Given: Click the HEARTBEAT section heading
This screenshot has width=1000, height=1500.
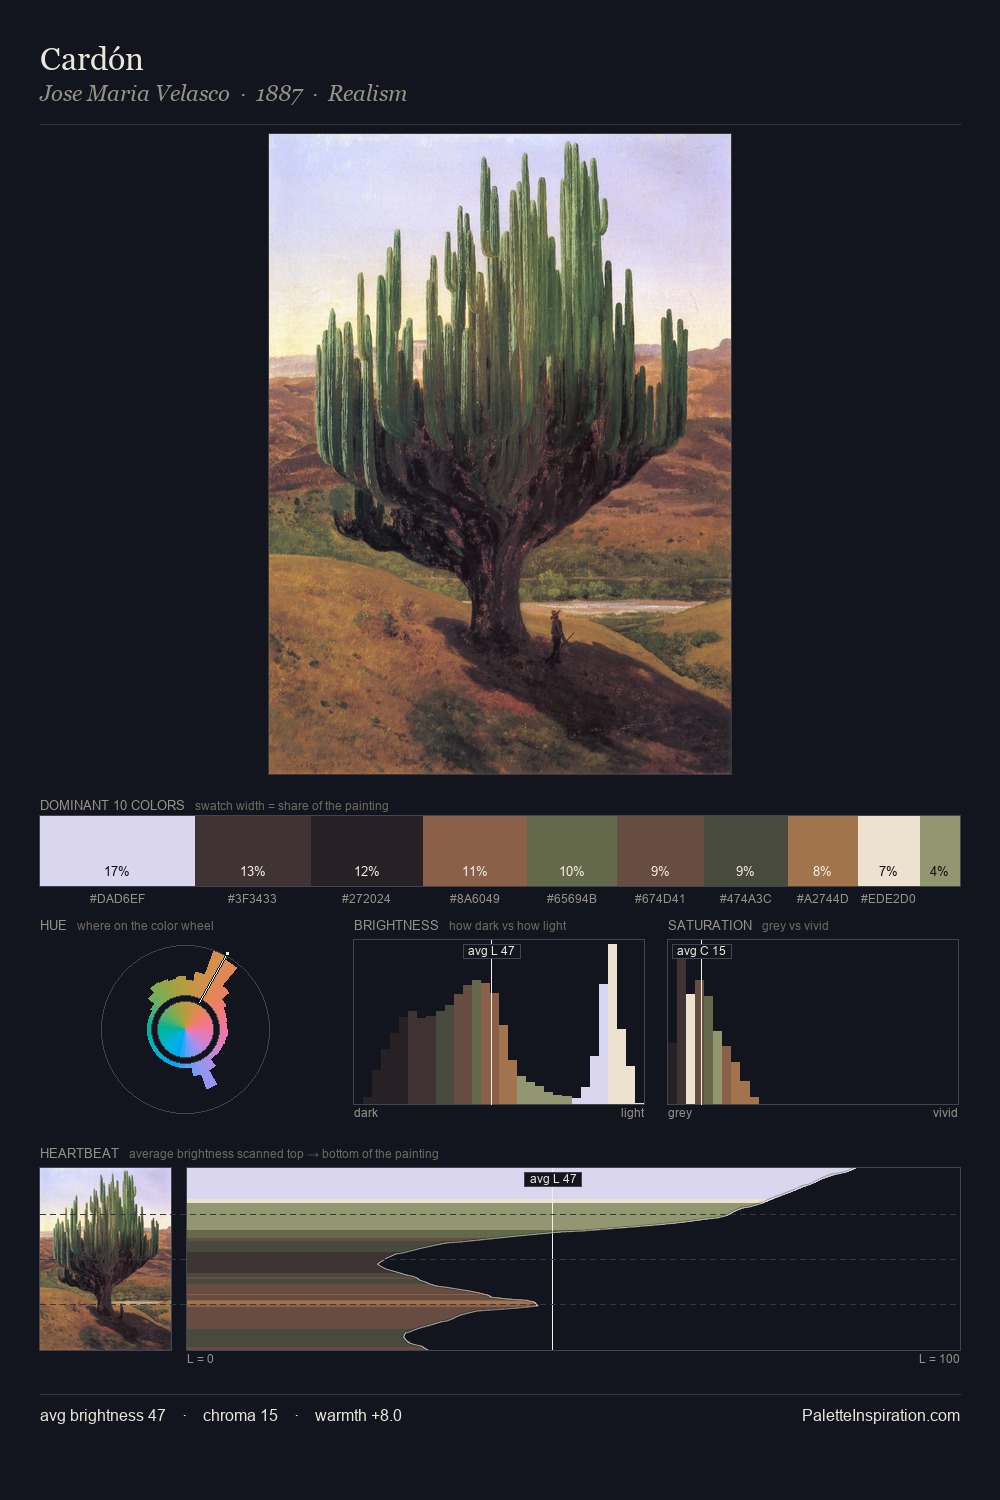Looking at the screenshot, I should pyautogui.click(x=79, y=1153).
